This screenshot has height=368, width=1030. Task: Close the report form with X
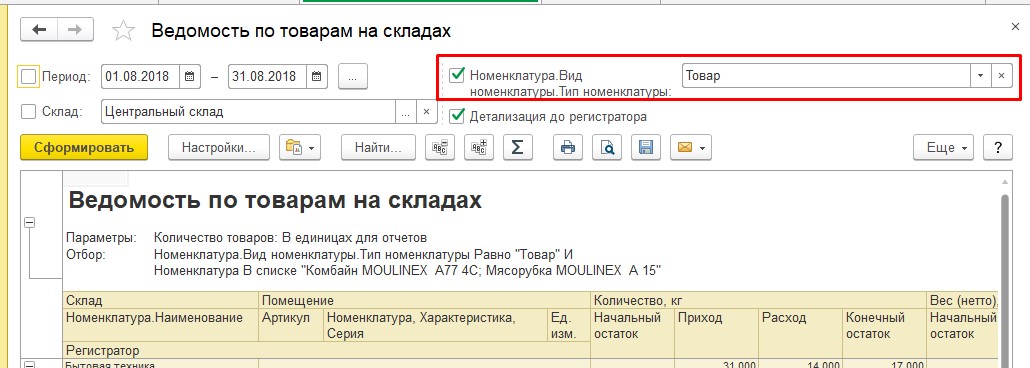pos(1015,27)
